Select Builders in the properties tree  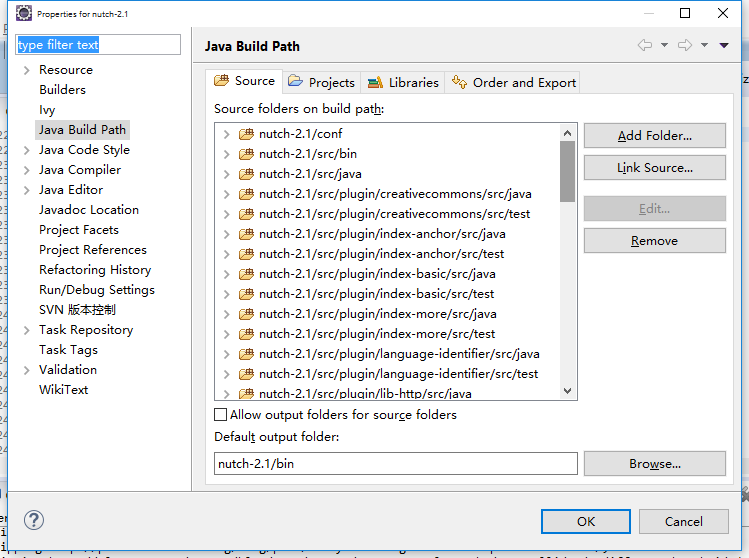point(63,90)
